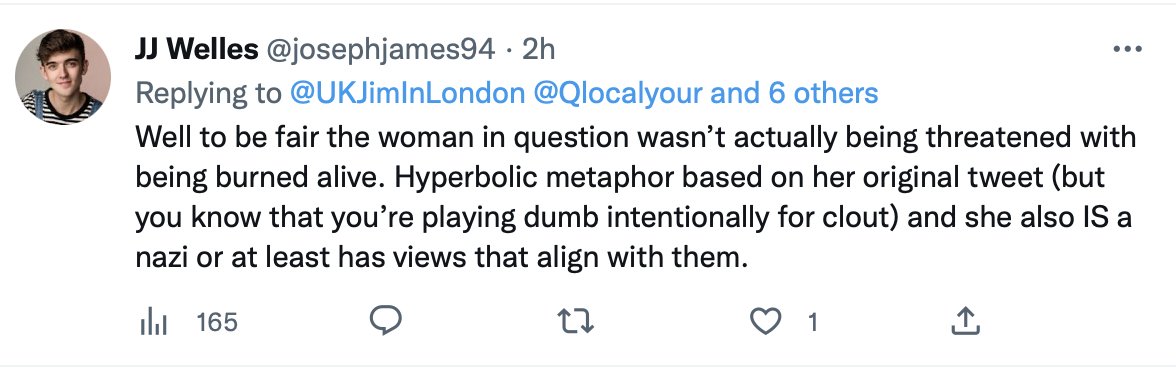This screenshot has width=1176, height=368.
Task: Retweet this post using the retweet icon
Action: (x=576, y=322)
